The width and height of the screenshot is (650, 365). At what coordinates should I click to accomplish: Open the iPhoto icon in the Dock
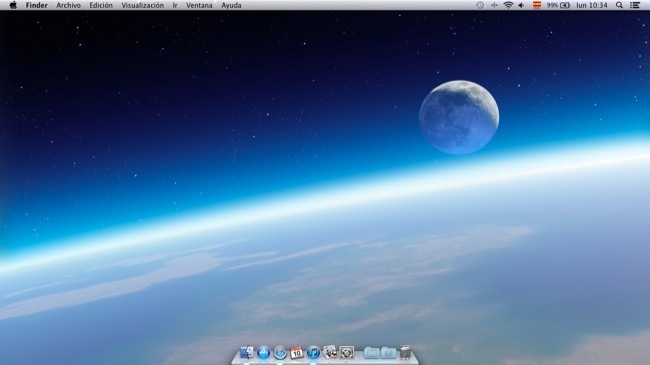point(330,353)
